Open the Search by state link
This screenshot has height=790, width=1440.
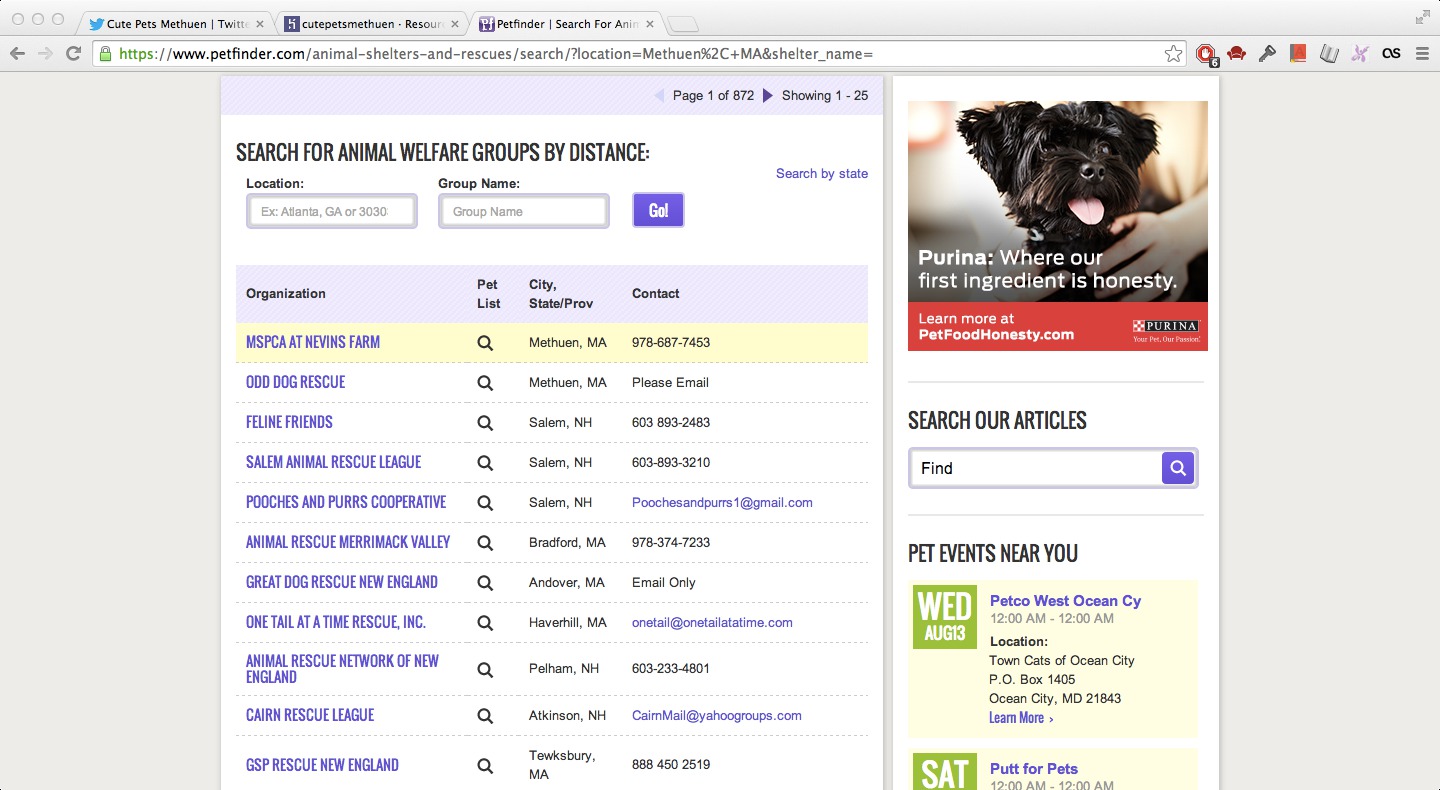click(x=822, y=173)
